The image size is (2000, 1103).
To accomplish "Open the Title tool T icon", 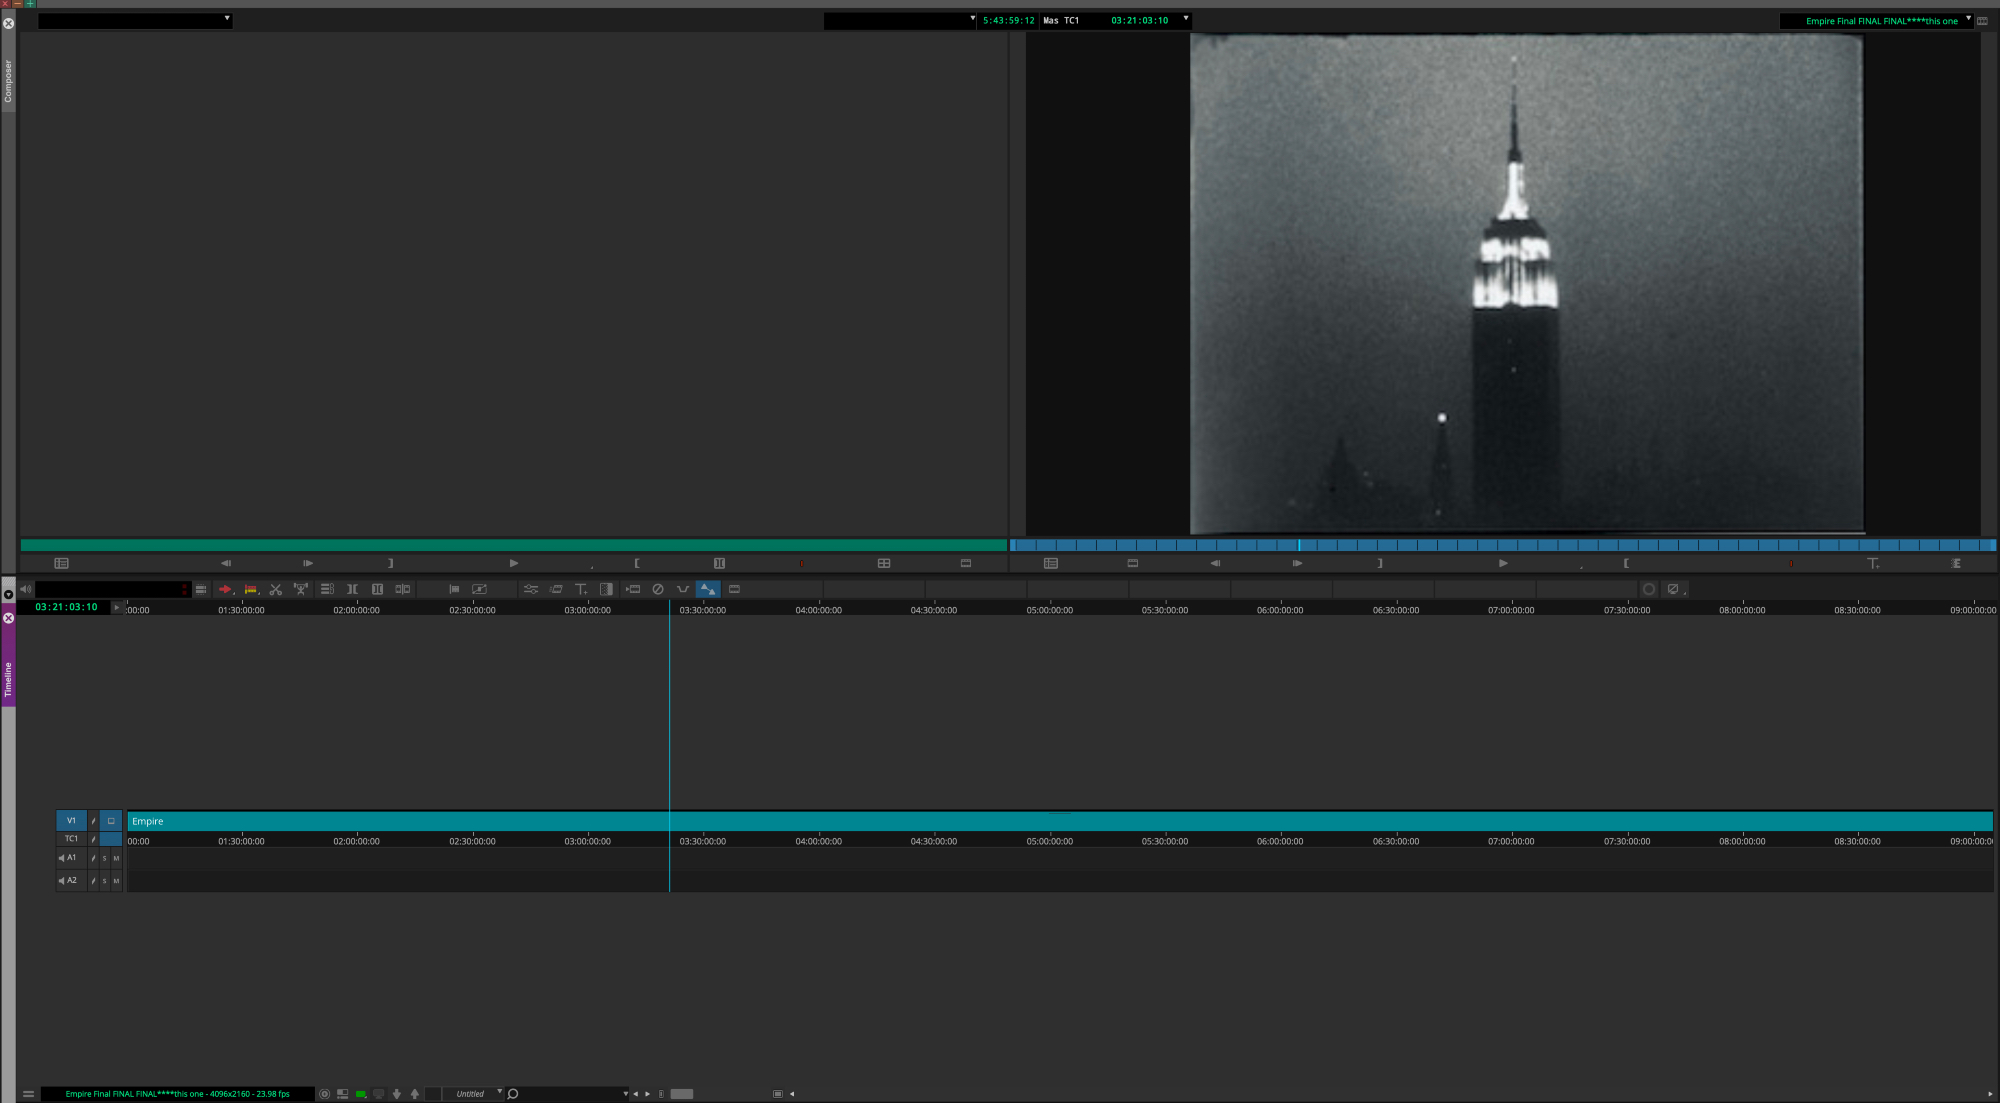I will (581, 590).
